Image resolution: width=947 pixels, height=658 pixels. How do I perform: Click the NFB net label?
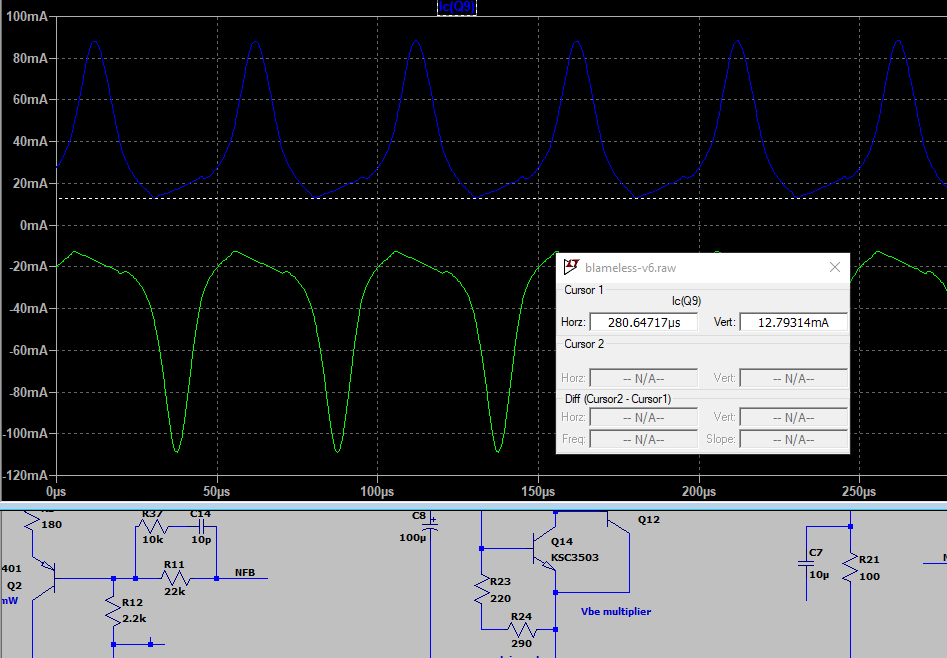pyautogui.click(x=245, y=572)
